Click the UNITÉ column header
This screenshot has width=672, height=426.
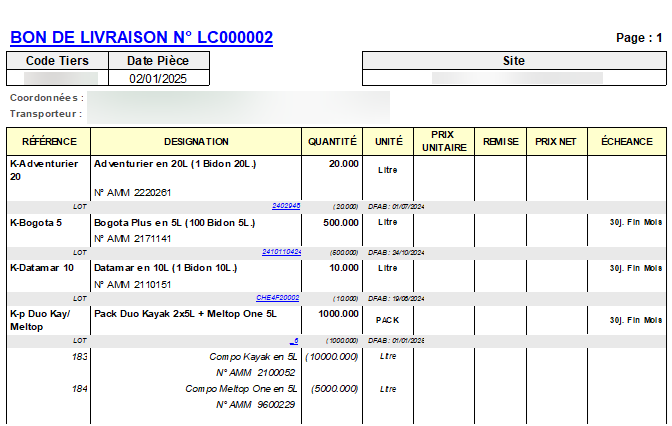[388, 142]
